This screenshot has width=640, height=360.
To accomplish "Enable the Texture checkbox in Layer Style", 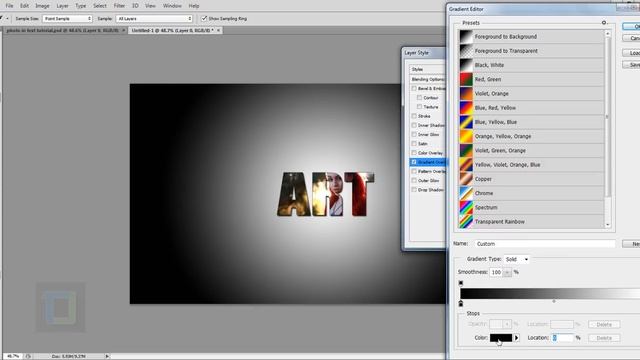I will [x=419, y=107].
